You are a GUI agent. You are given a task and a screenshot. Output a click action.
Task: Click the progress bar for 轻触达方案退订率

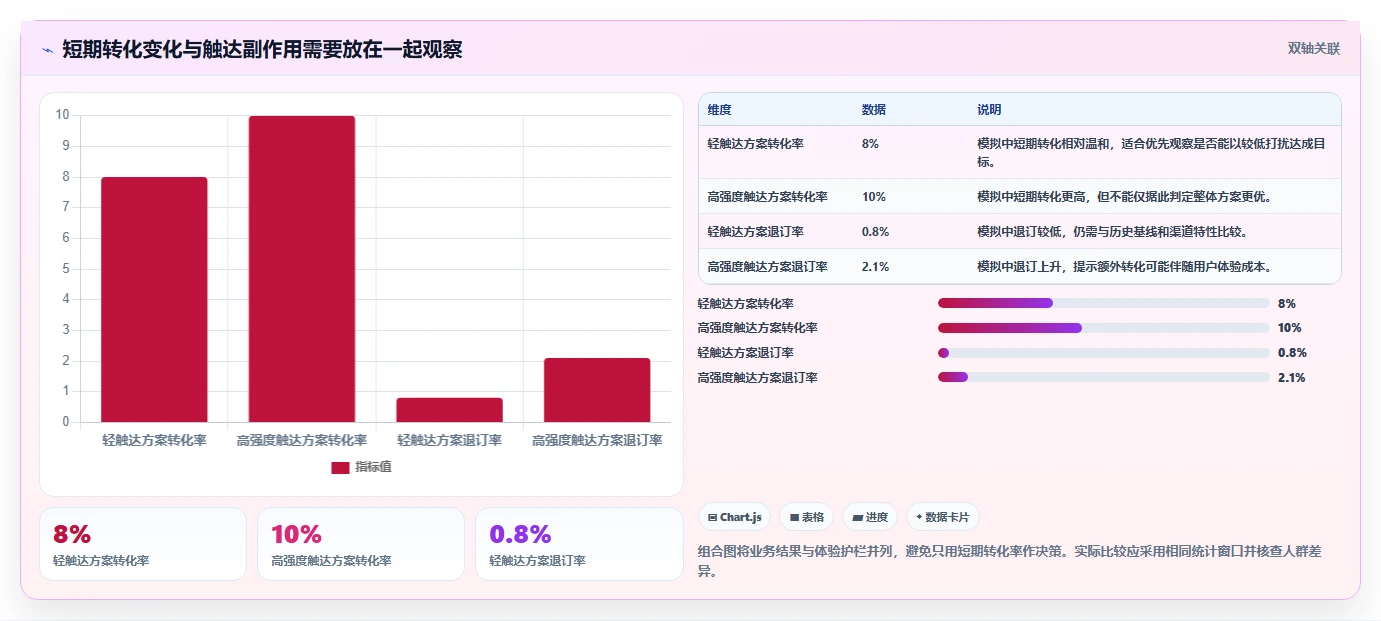click(1103, 353)
